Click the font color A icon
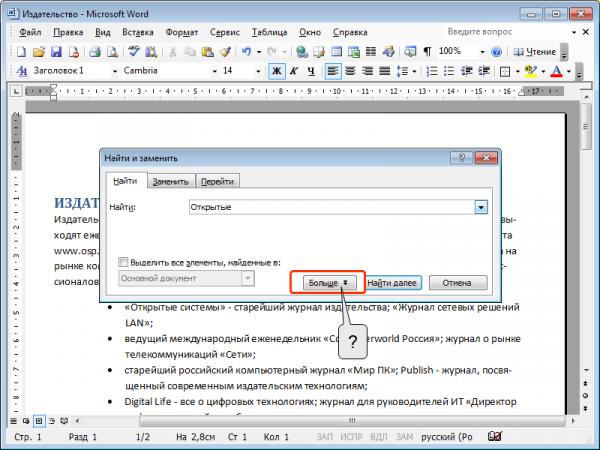The image size is (600, 450). (x=556, y=71)
